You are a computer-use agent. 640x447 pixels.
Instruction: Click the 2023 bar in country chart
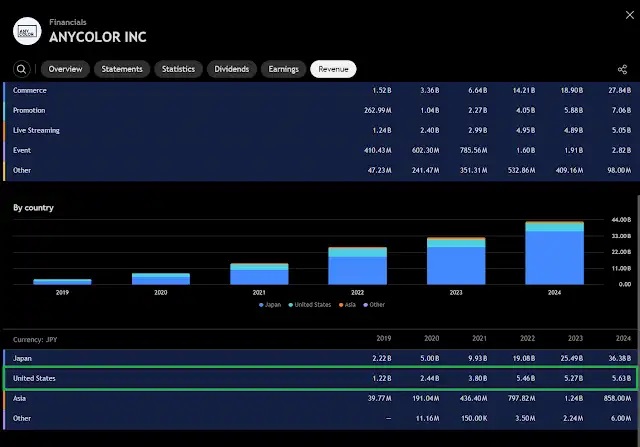456,261
